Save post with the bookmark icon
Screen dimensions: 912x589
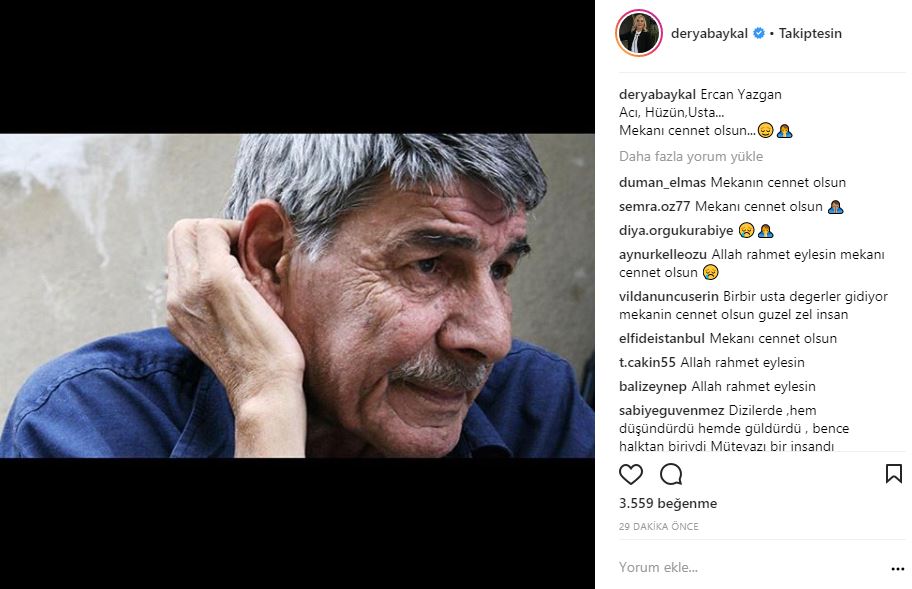(x=893, y=474)
